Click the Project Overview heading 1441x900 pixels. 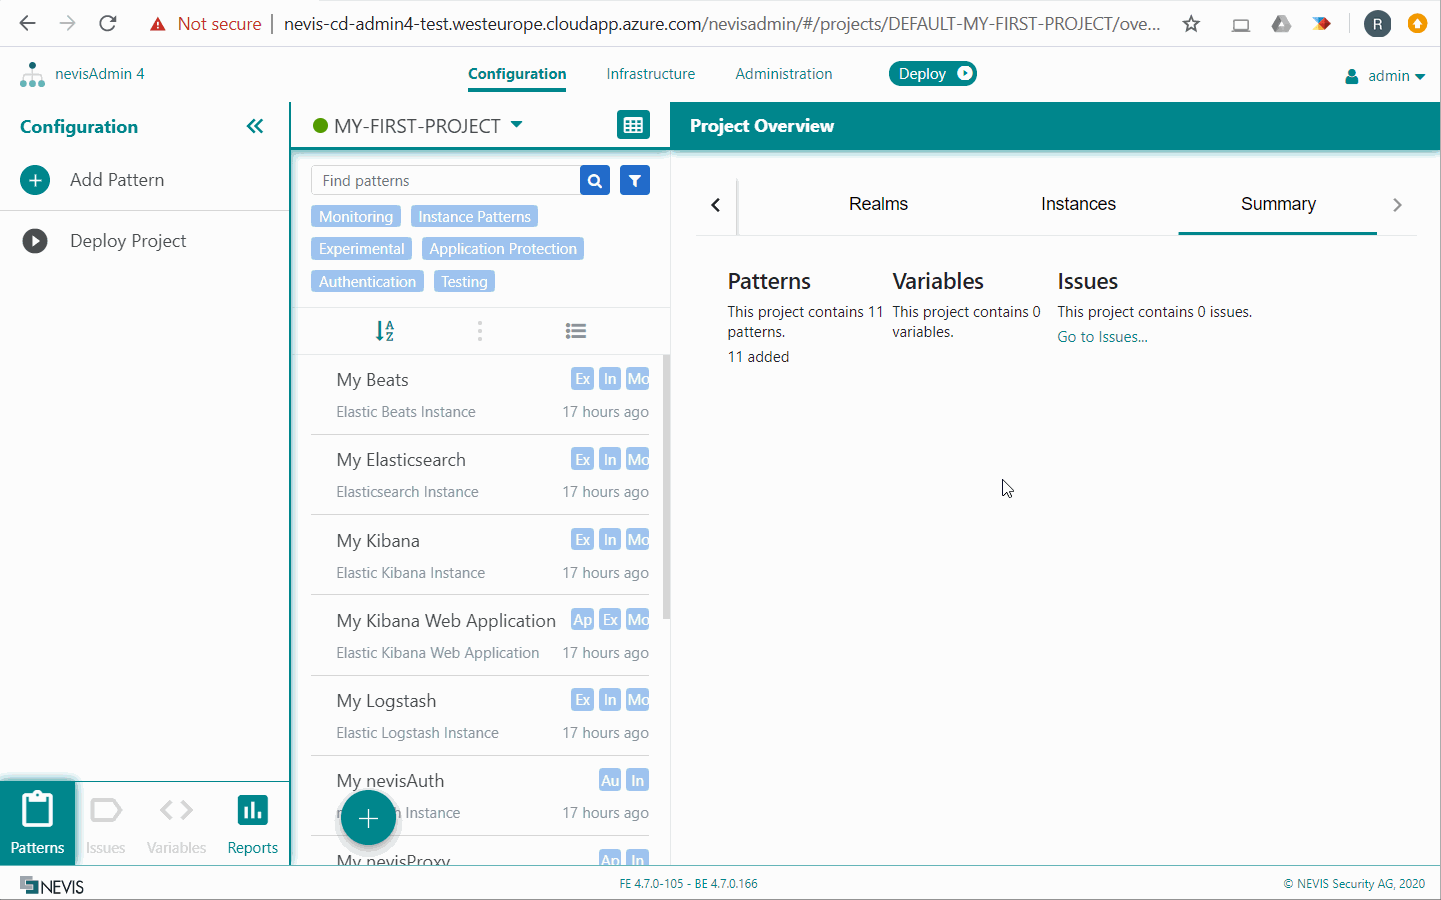(761, 126)
